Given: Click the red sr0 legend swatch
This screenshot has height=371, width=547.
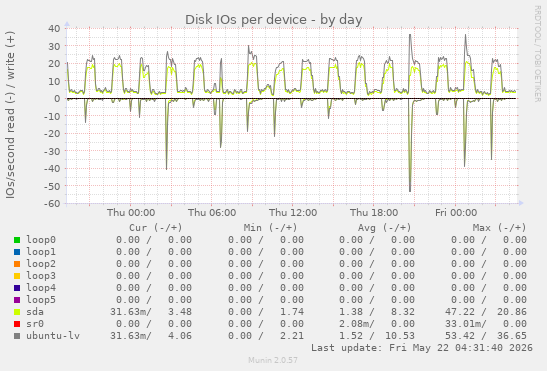Looking at the screenshot, I should pos(17,324).
